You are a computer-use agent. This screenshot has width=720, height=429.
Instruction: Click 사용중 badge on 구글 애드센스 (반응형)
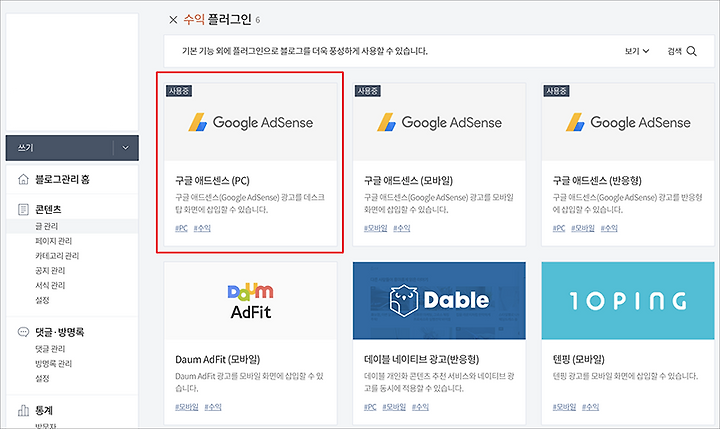pyautogui.click(x=557, y=91)
